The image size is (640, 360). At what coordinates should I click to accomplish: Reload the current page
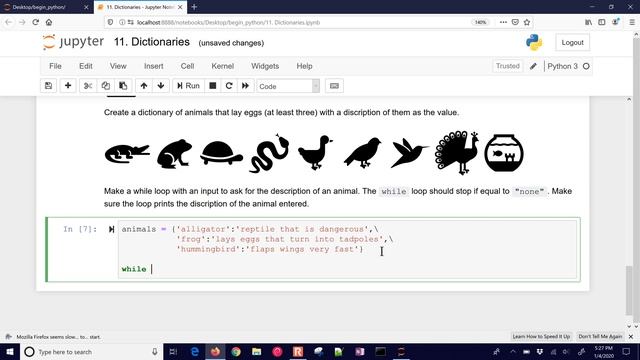[36, 22]
